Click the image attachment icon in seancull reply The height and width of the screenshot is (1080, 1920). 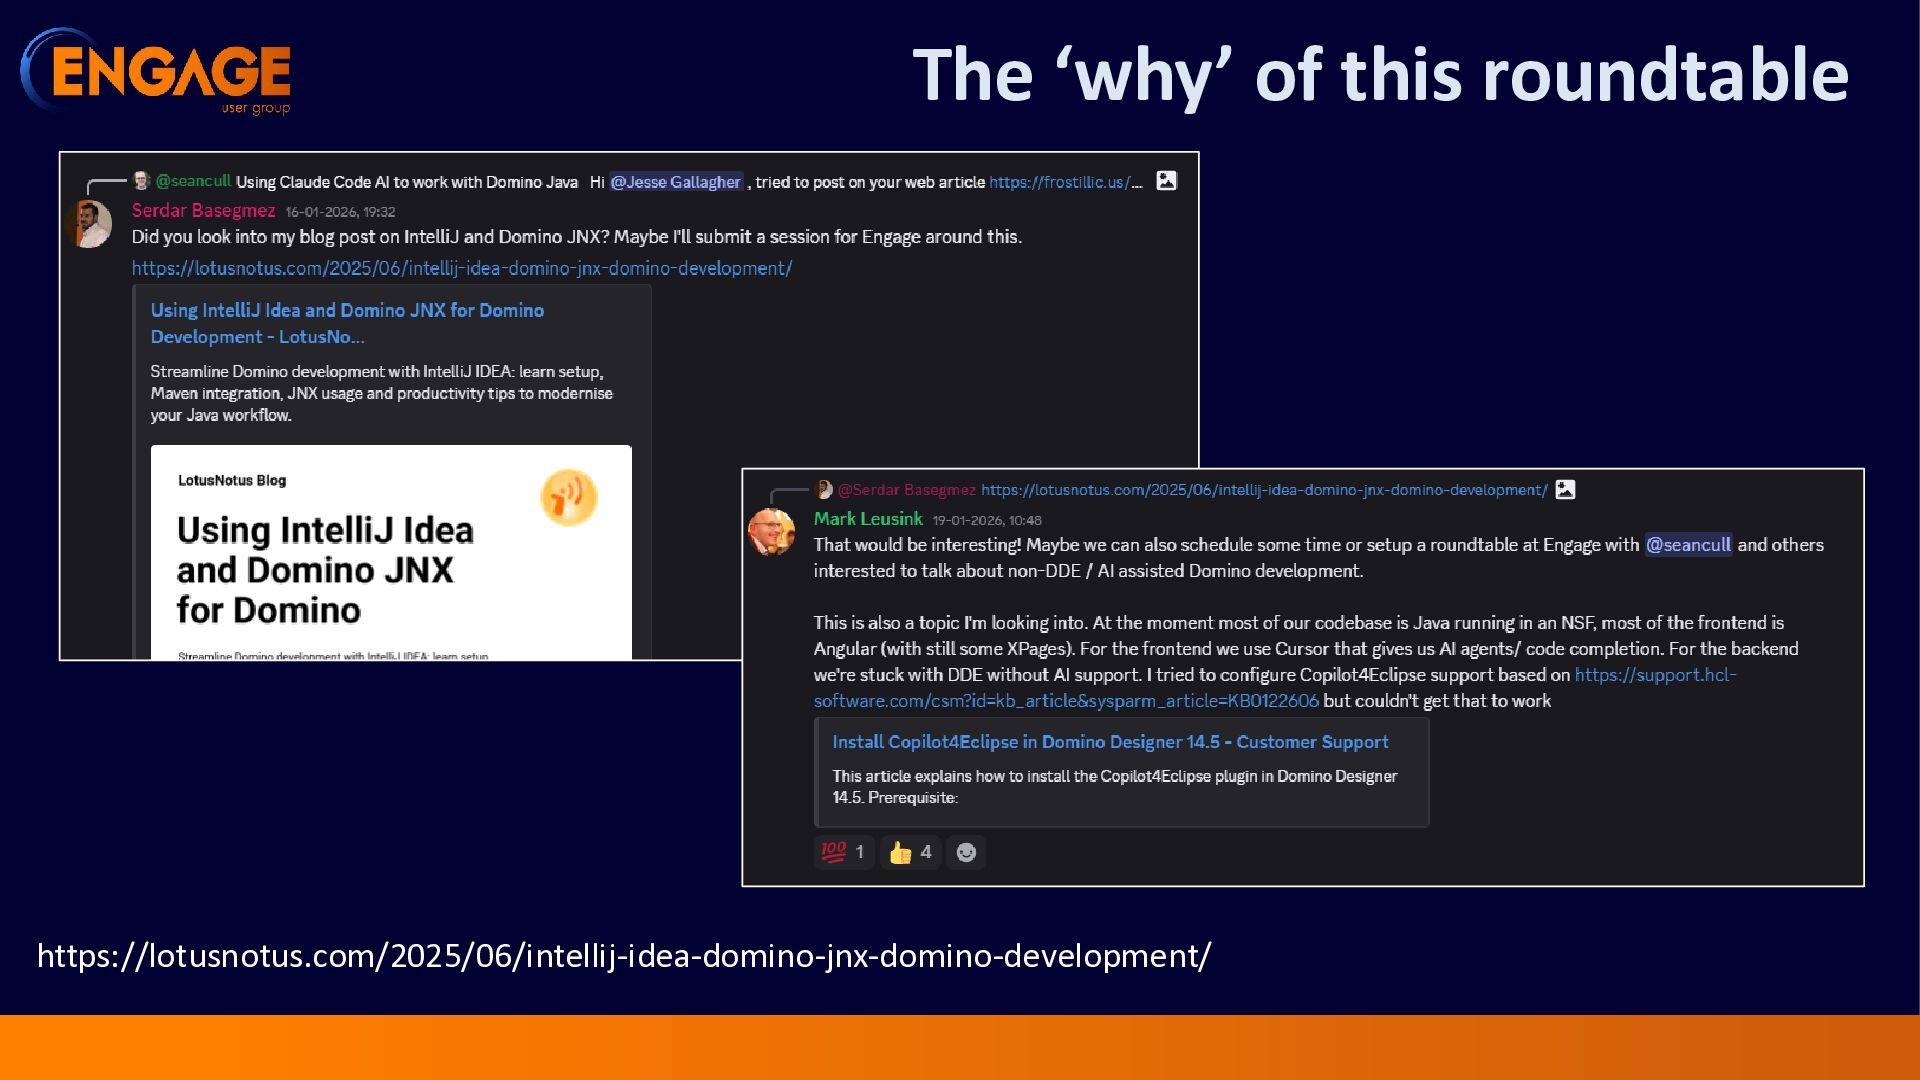1166,181
